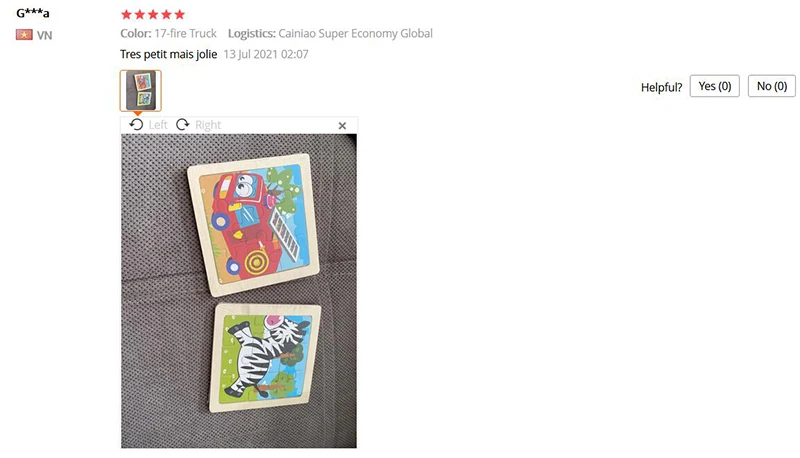Image resolution: width=800 pixels, height=458 pixels.
Task: Click the first red rating star
Action: click(127, 14)
